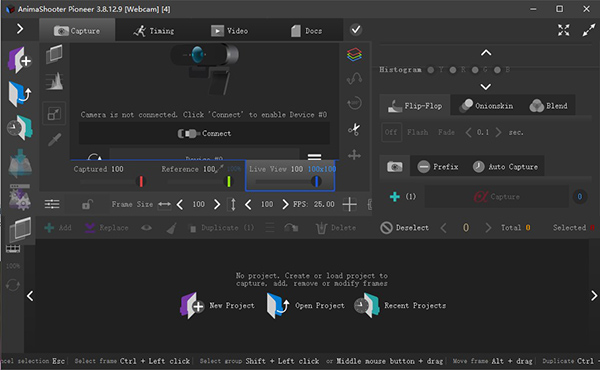
Task: Click the import download icon in sidebar
Action: 20,163
